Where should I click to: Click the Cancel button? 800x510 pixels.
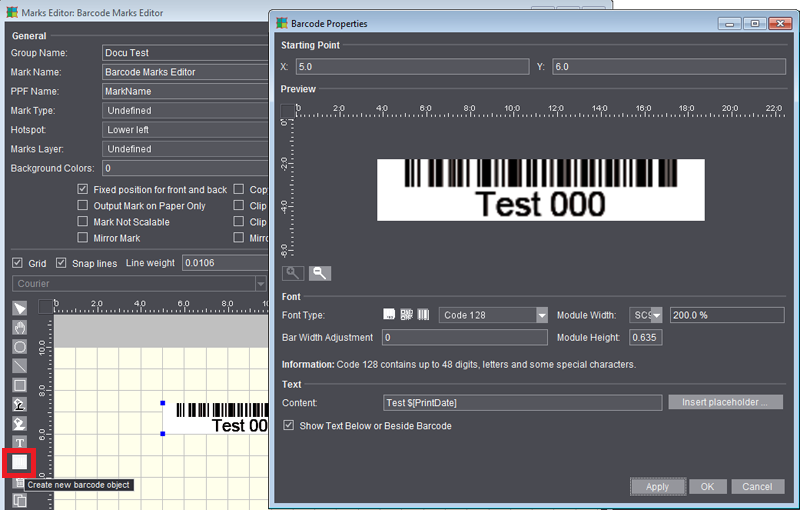tap(757, 487)
